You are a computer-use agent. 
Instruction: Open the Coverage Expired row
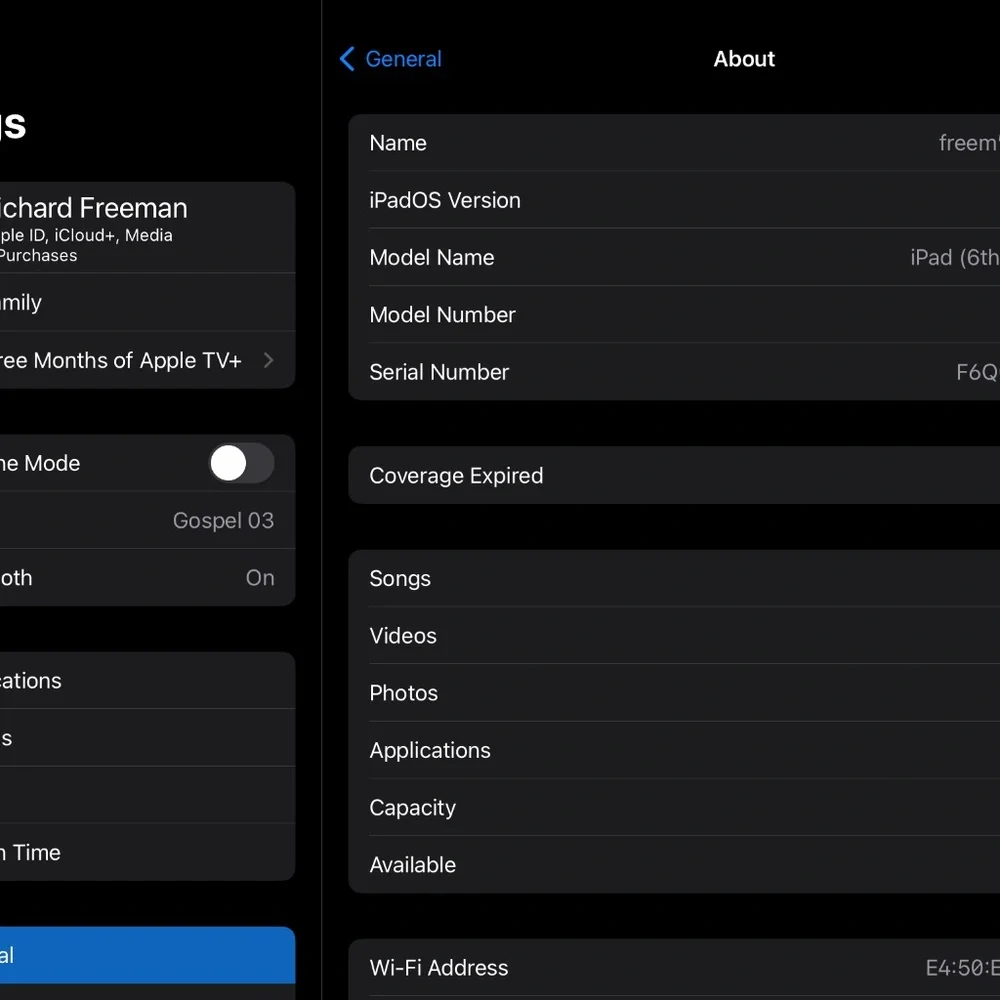tap(674, 475)
